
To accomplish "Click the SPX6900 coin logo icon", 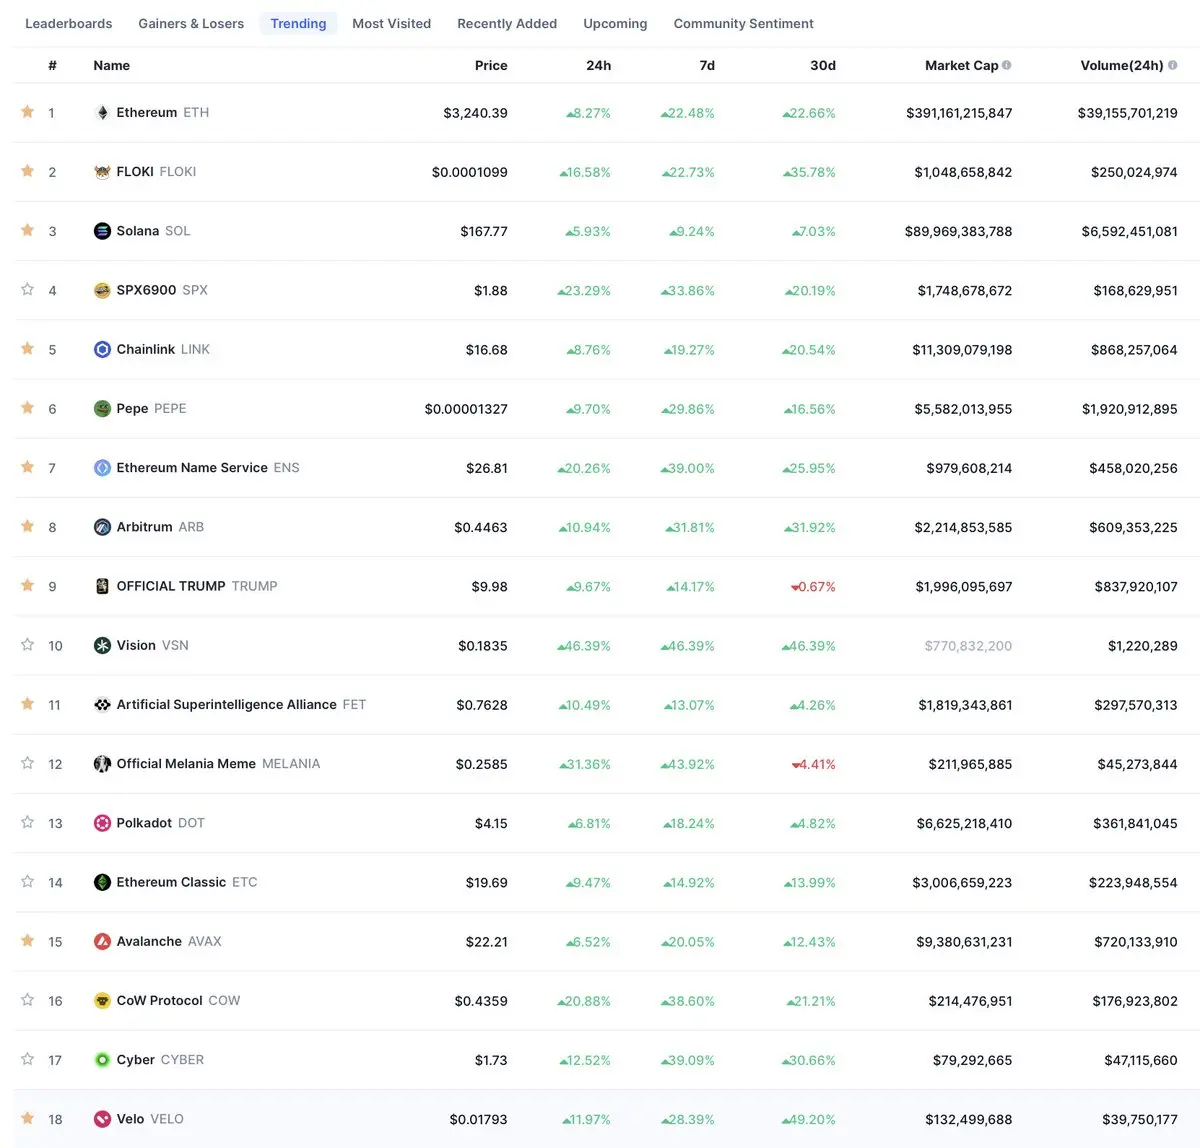I will click(x=102, y=290).
